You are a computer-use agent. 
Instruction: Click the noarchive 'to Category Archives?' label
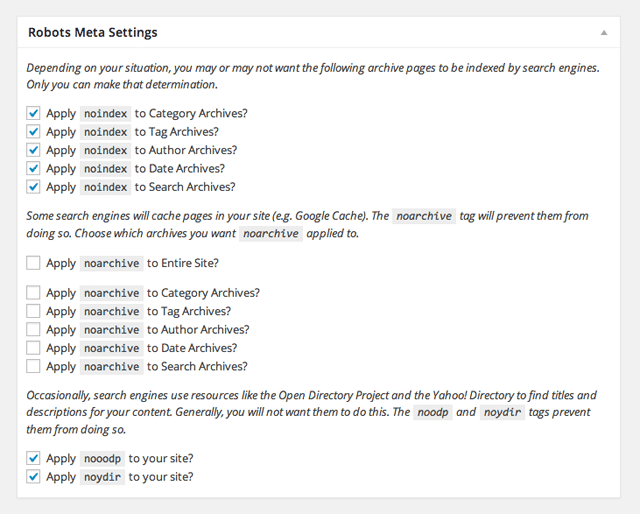[203, 293]
